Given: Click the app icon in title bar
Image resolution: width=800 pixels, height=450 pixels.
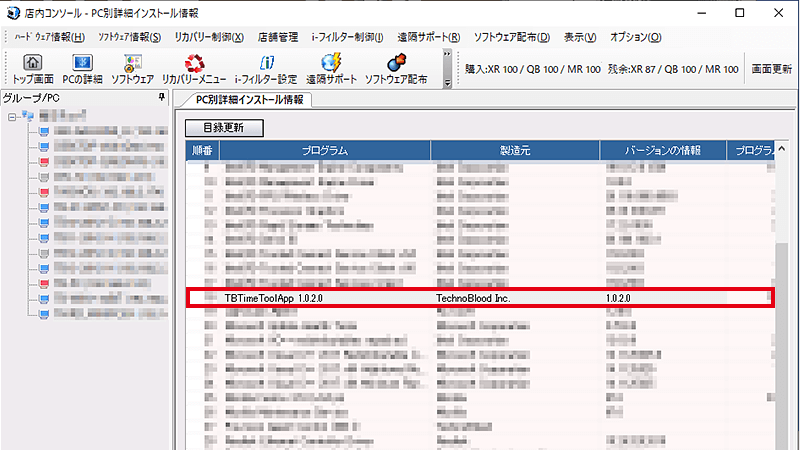Looking at the screenshot, I should pos(13,13).
